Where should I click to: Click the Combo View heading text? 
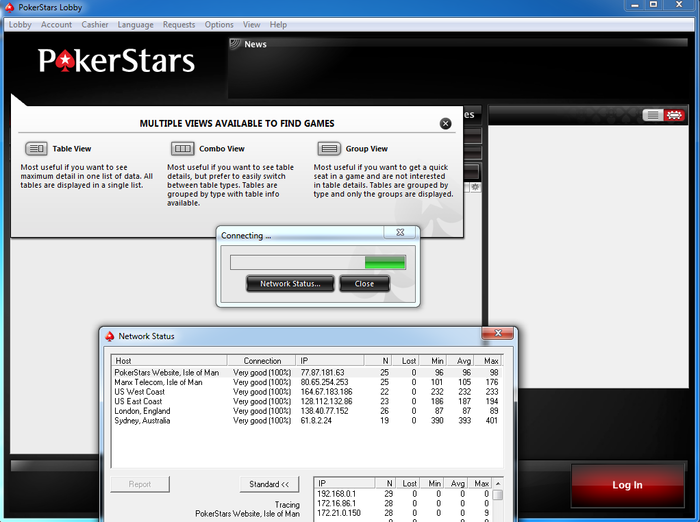[x=222, y=149]
